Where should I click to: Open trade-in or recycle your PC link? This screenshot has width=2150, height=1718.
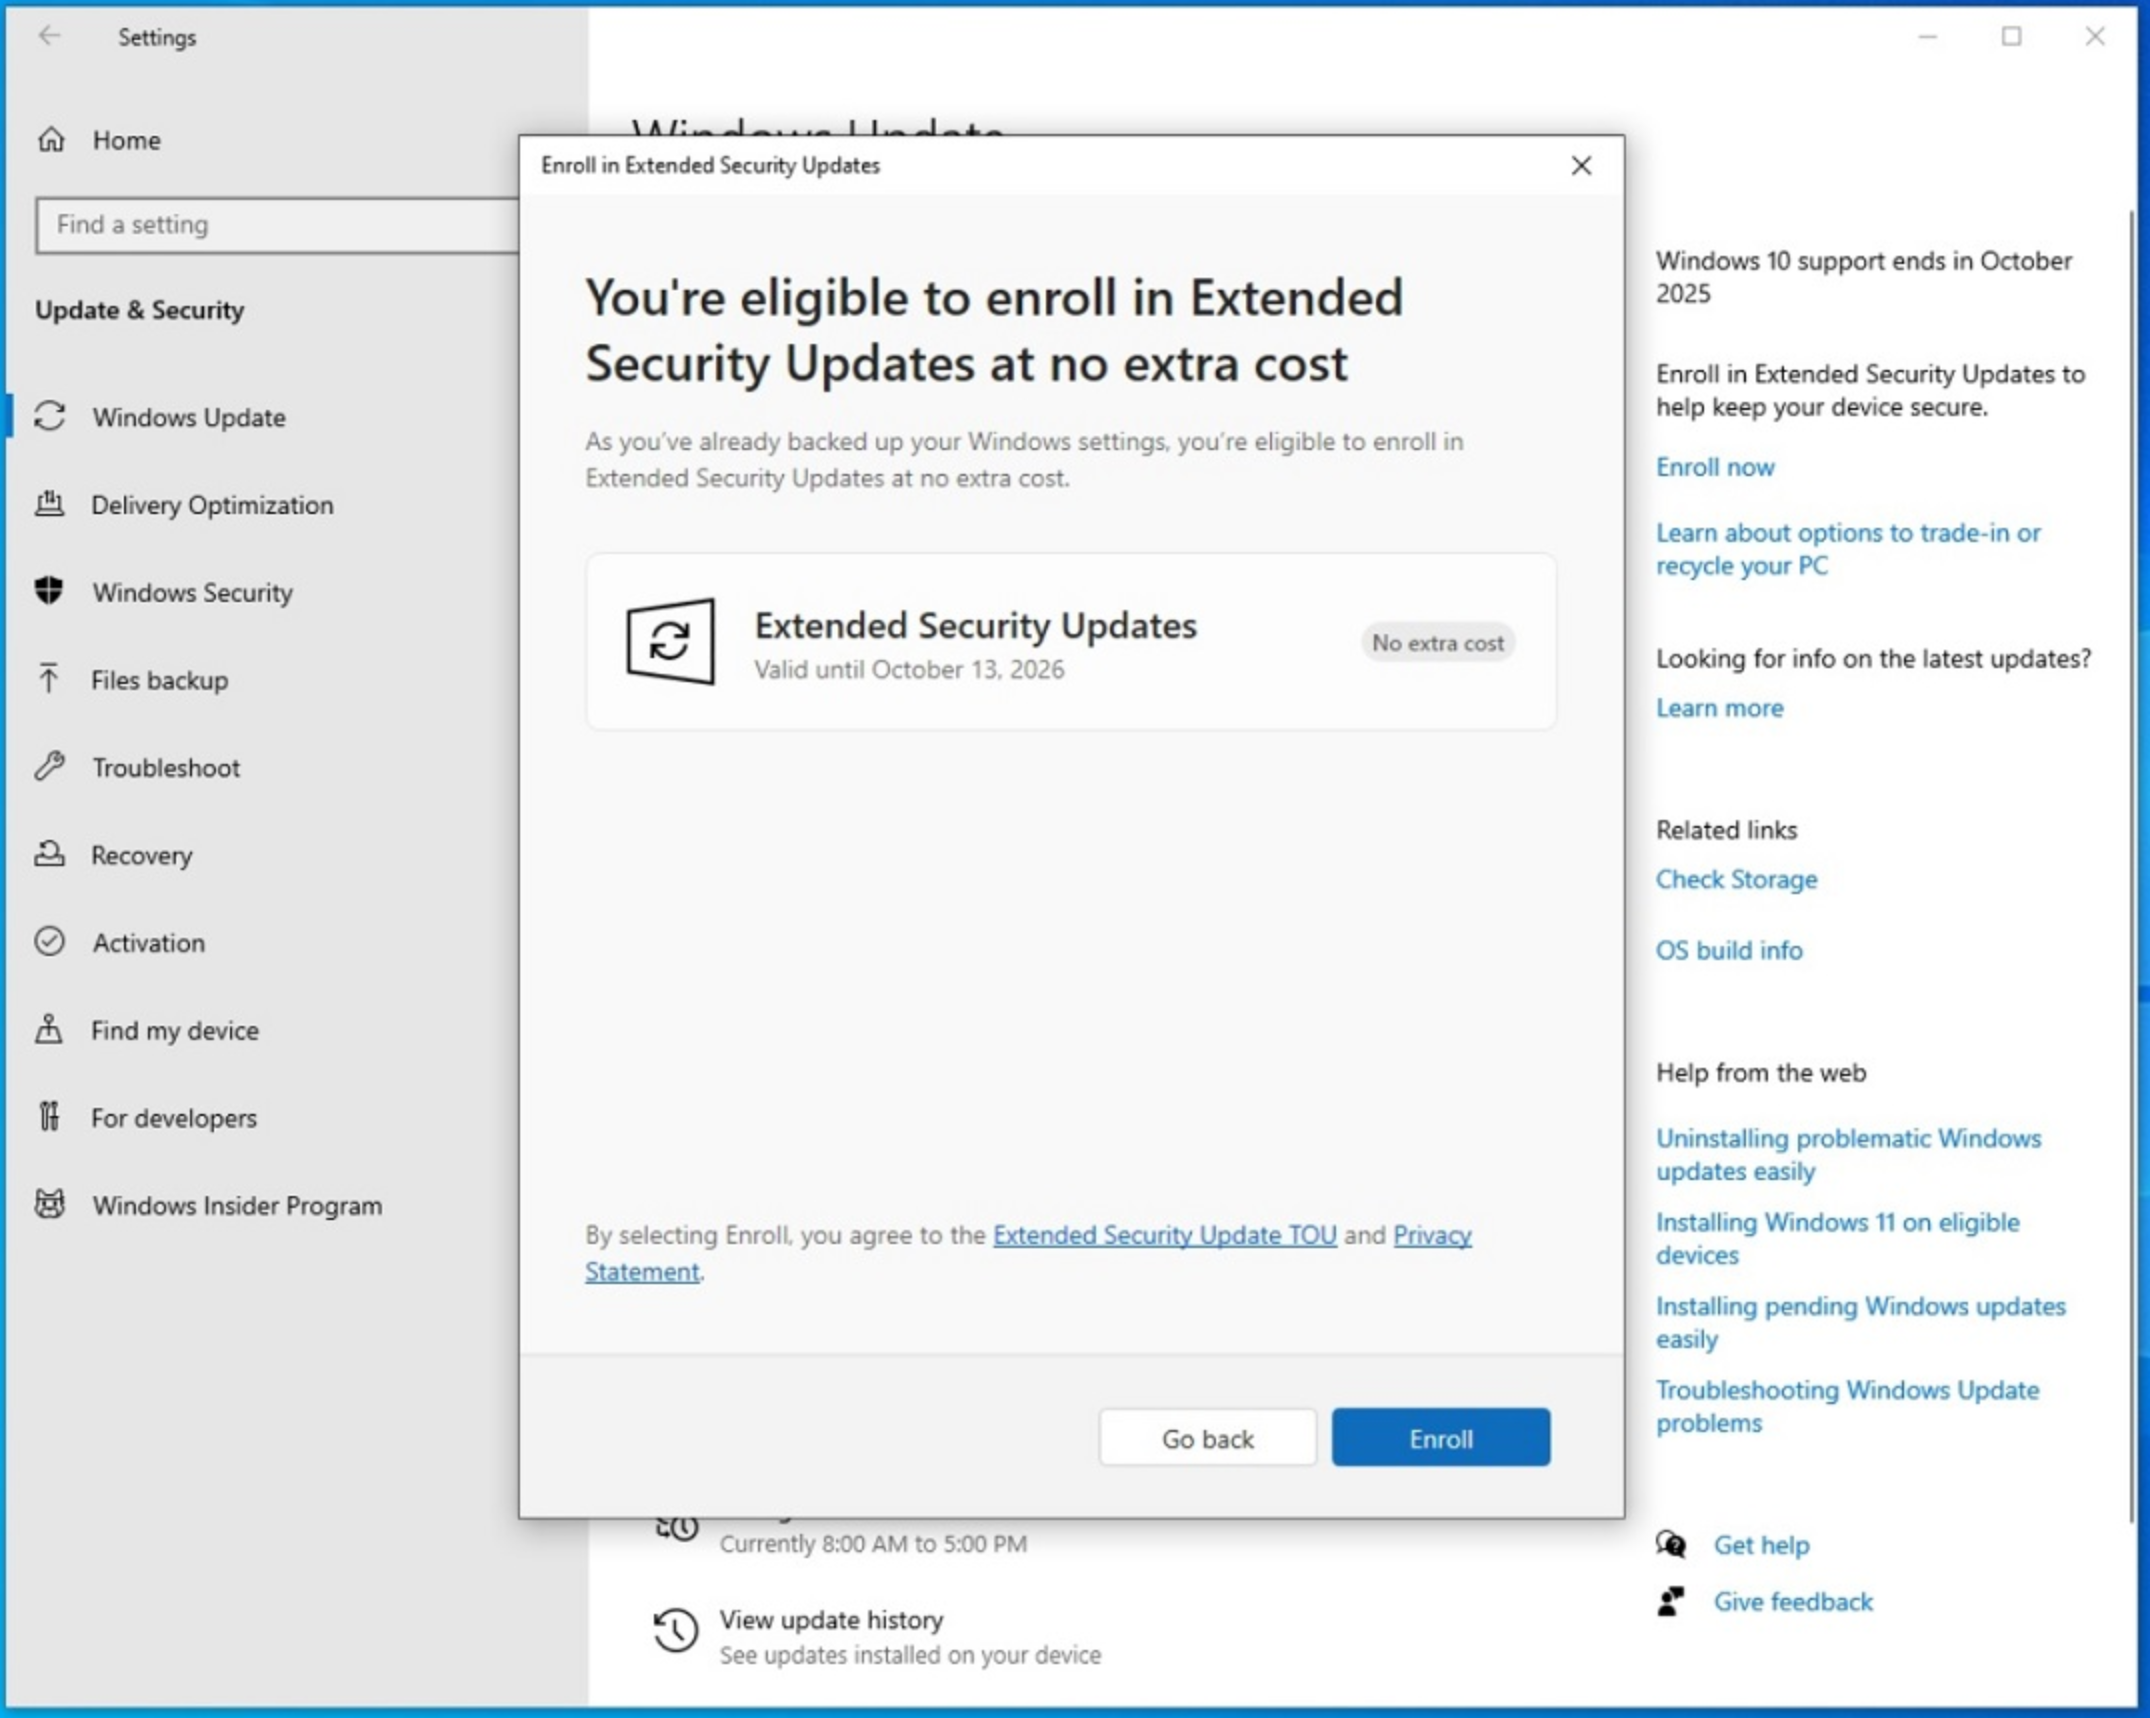[1848, 549]
